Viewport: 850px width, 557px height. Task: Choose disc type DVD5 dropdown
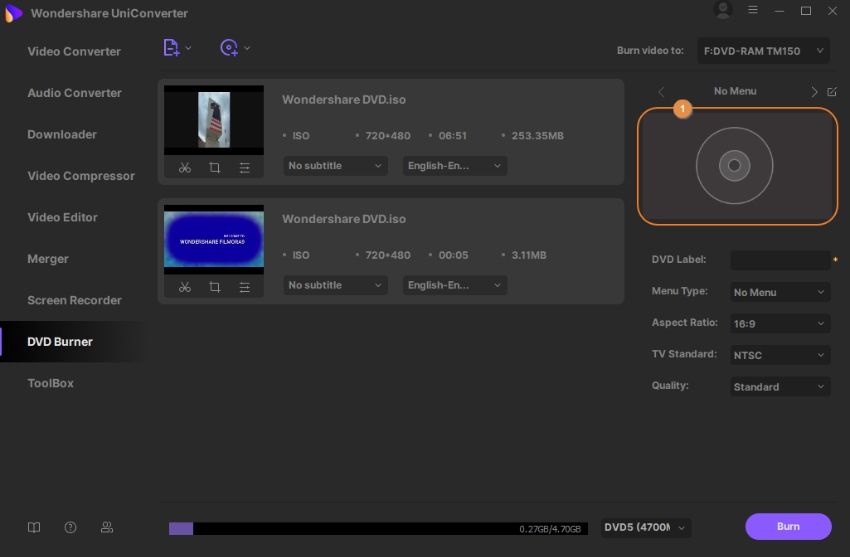646,527
